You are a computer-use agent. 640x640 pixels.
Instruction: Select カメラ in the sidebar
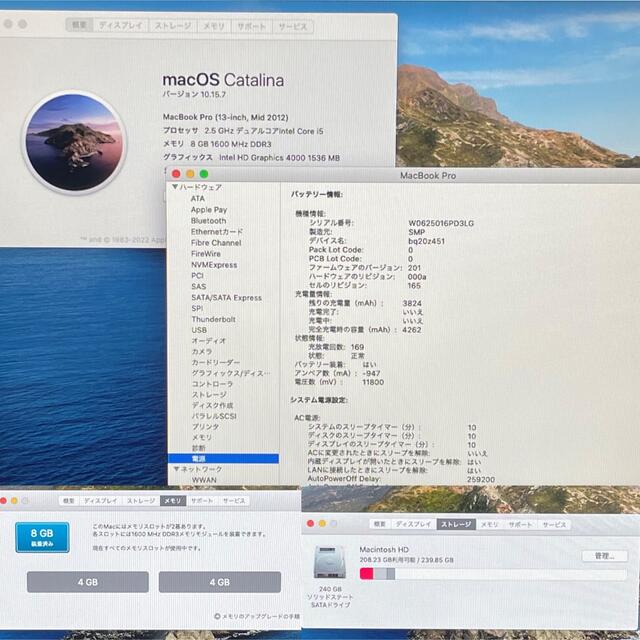(202, 351)
